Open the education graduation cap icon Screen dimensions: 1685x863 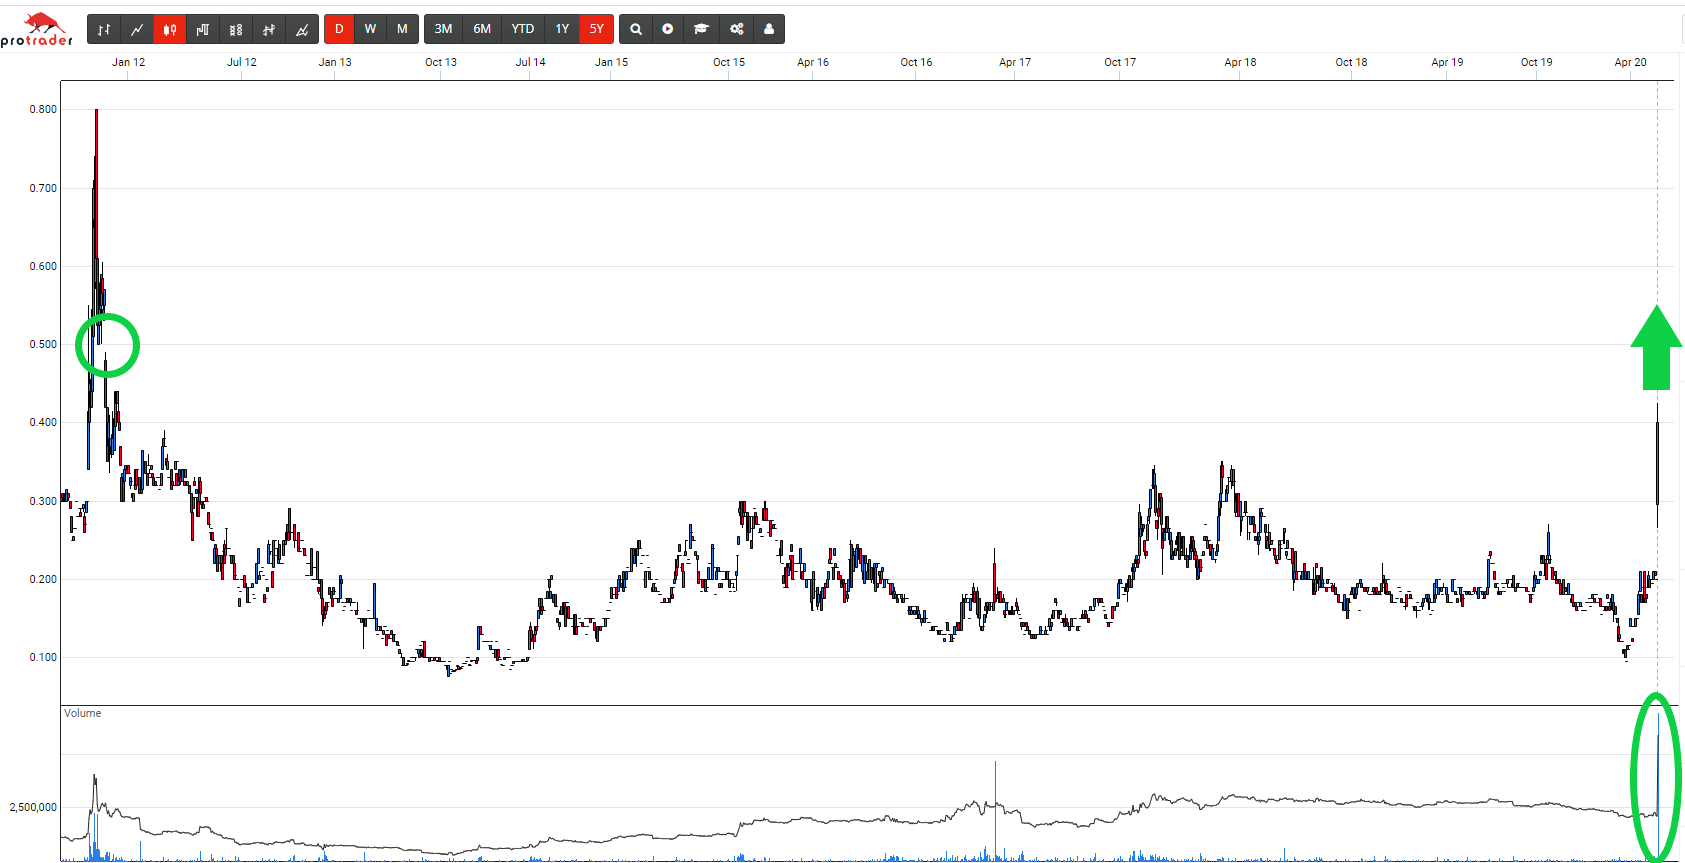(x=702, y=29)
